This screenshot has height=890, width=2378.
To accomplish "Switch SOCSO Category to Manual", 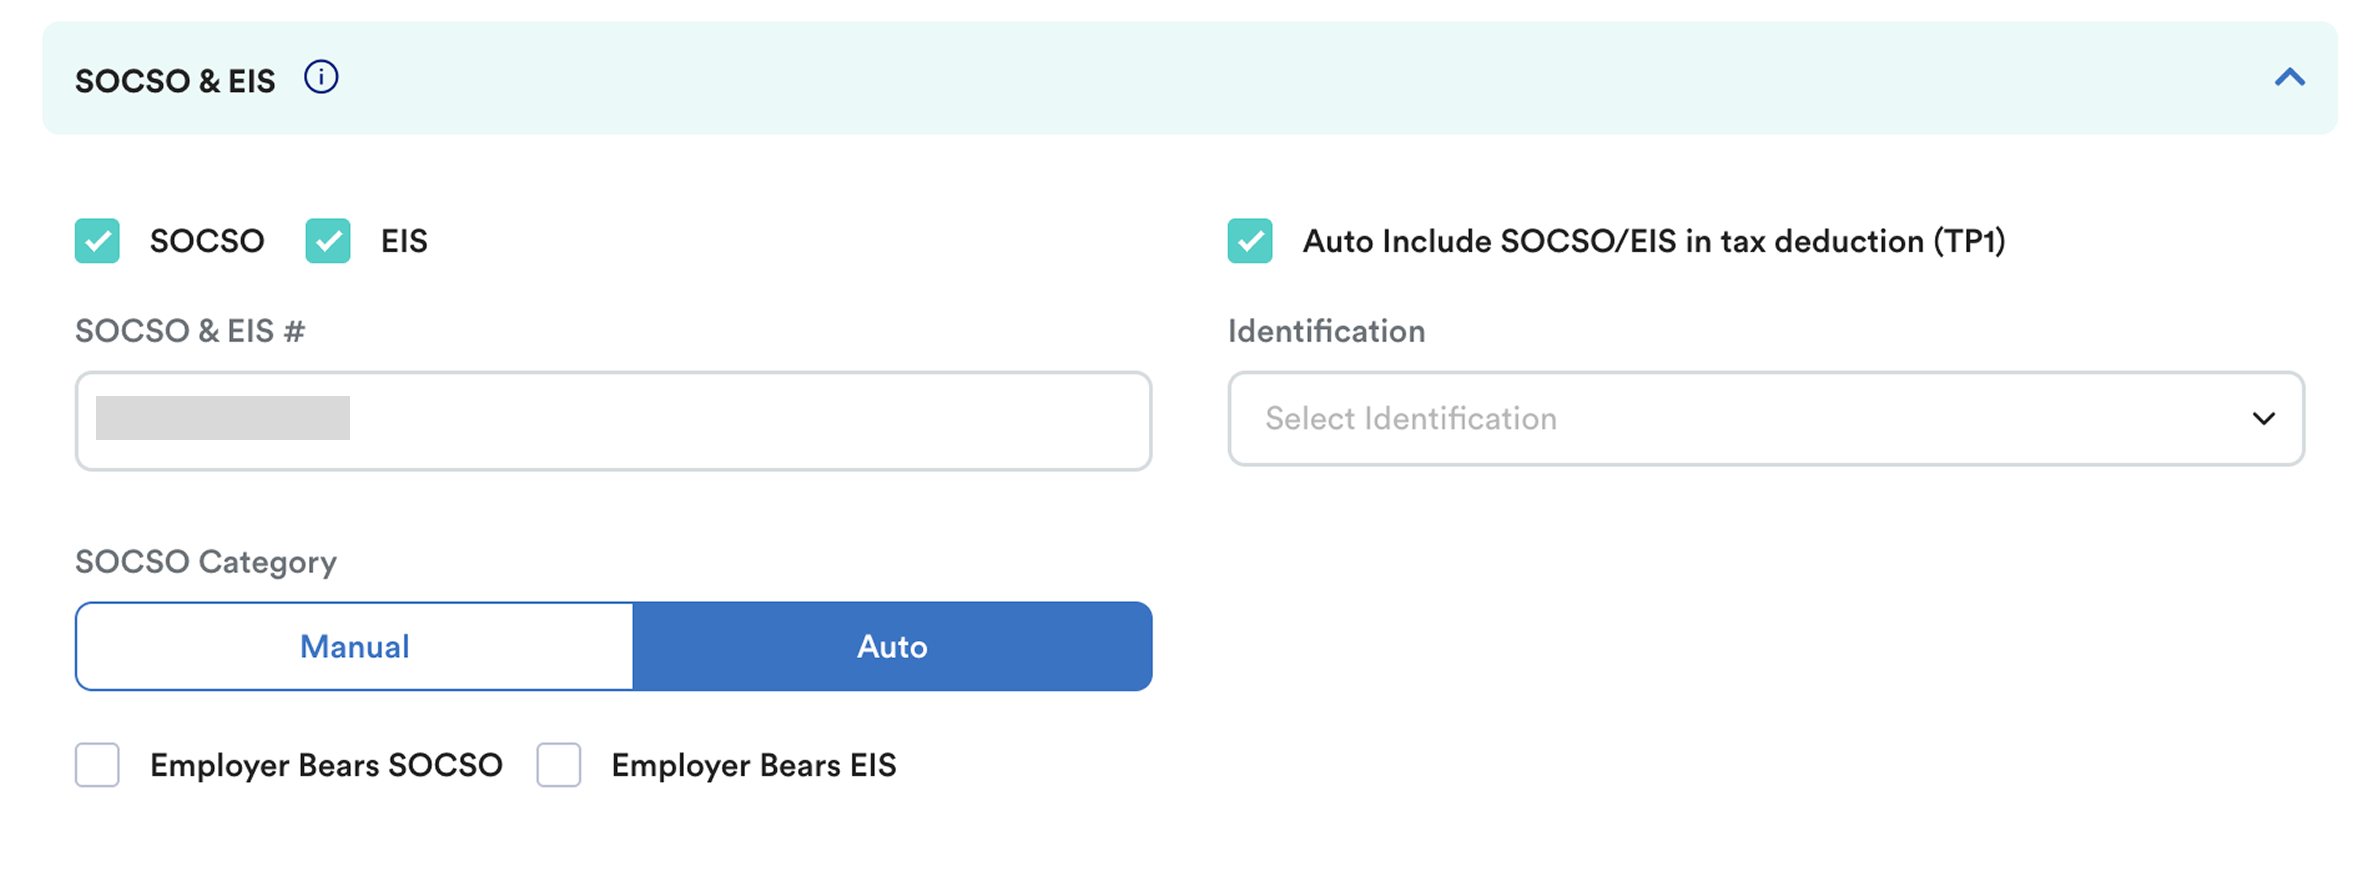I will (355, 646).
